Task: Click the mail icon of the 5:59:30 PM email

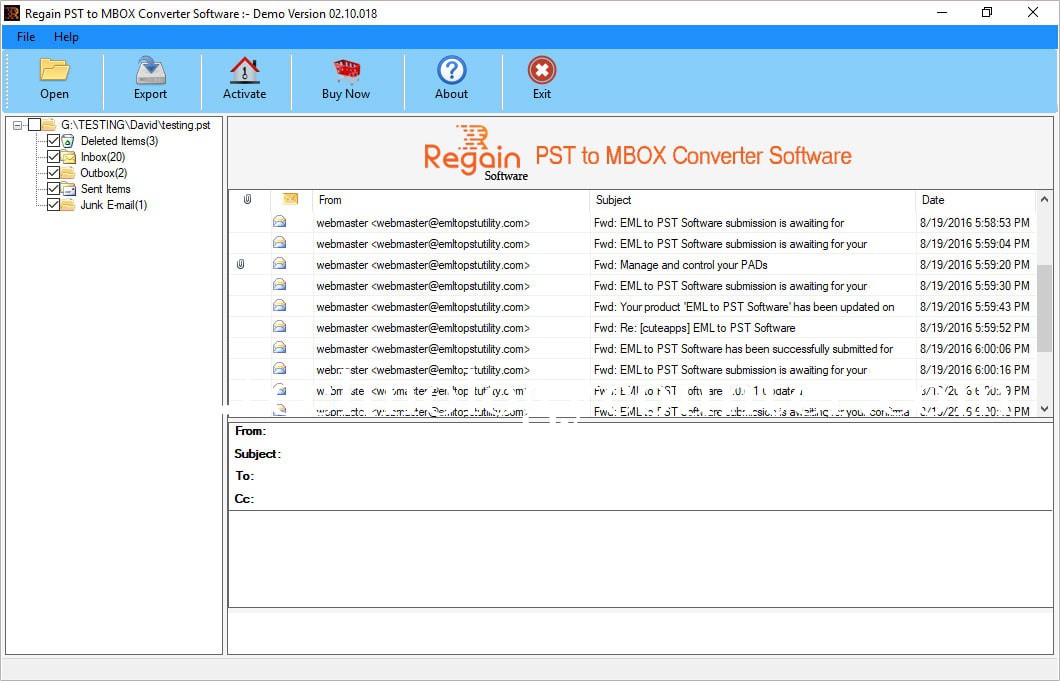Action: (x=279, y=285)
